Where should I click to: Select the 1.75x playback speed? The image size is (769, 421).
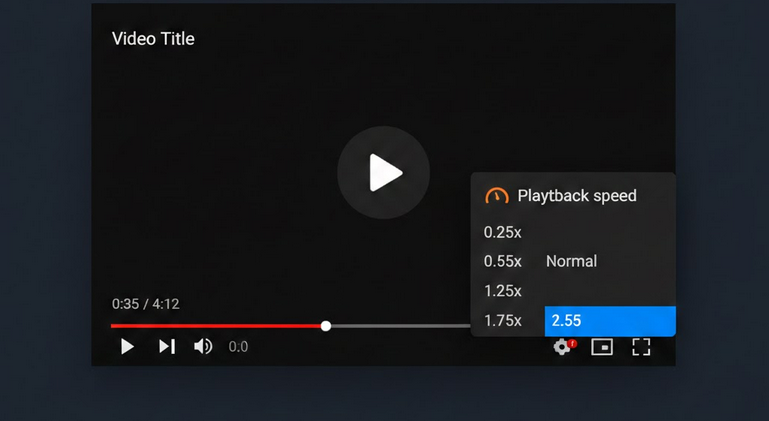[x=503, y=320]
